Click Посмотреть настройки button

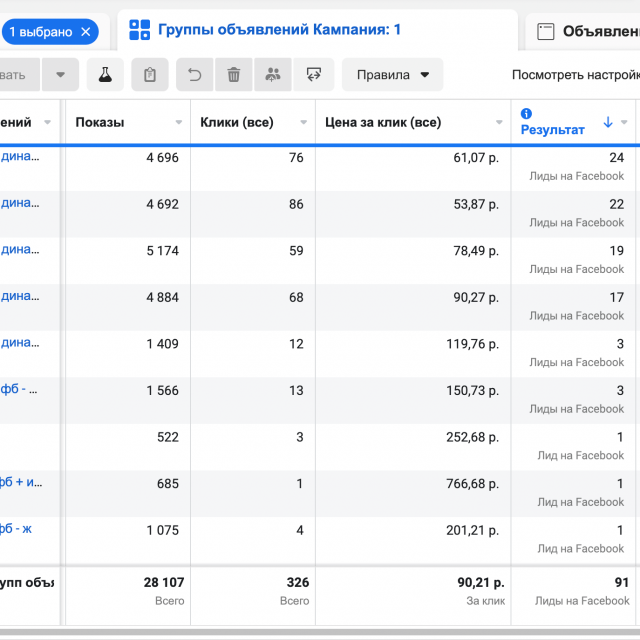click(x=575, y=74)
